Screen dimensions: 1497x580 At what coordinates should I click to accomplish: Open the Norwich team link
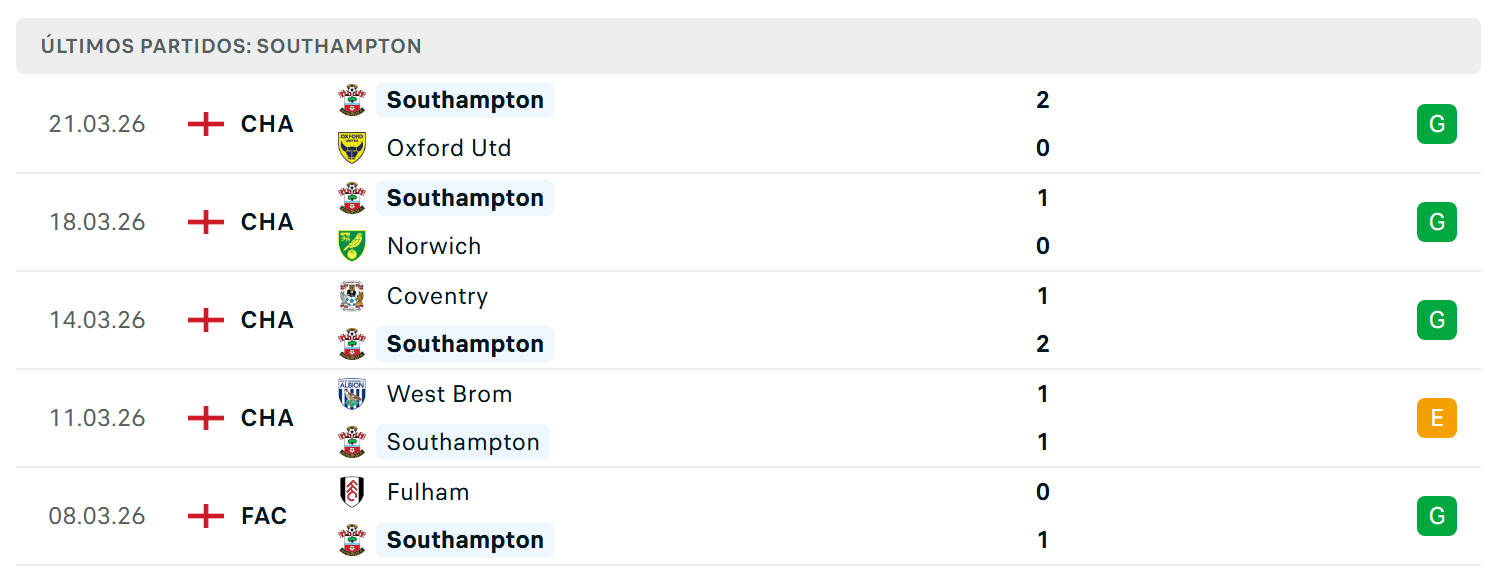pyautogui.click(x=434, y=246)
